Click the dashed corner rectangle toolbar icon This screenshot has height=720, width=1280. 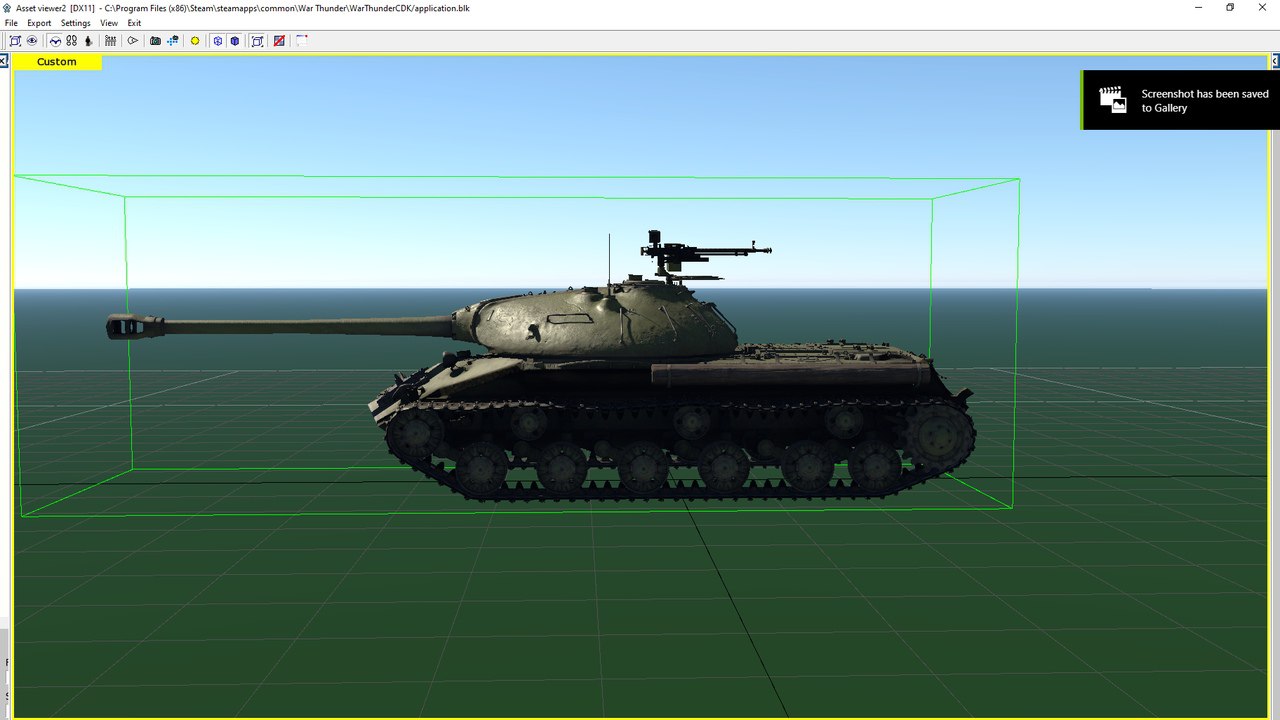pos(301,41)
